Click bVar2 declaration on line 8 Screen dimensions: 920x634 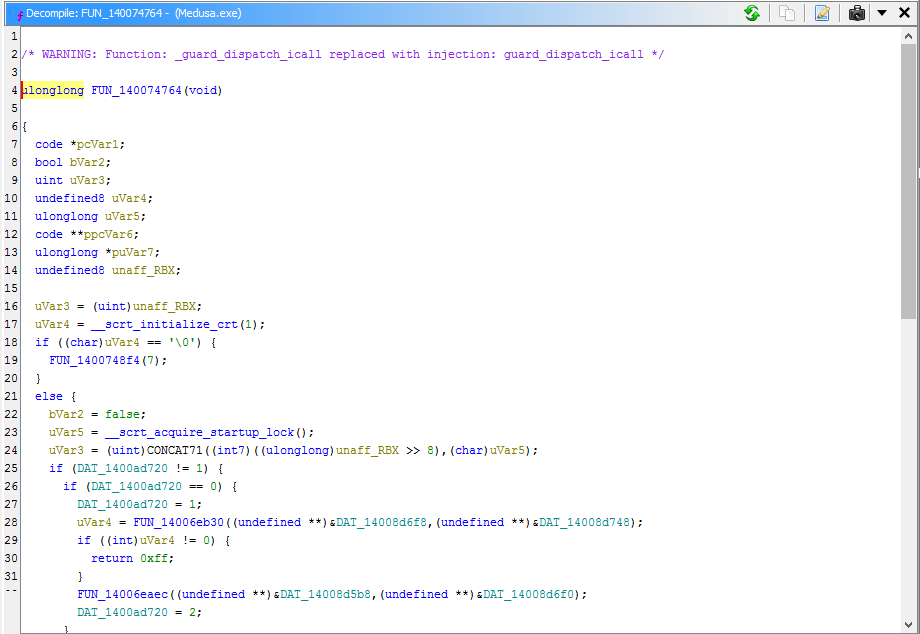pyautogui.click(x=87, y=162)
